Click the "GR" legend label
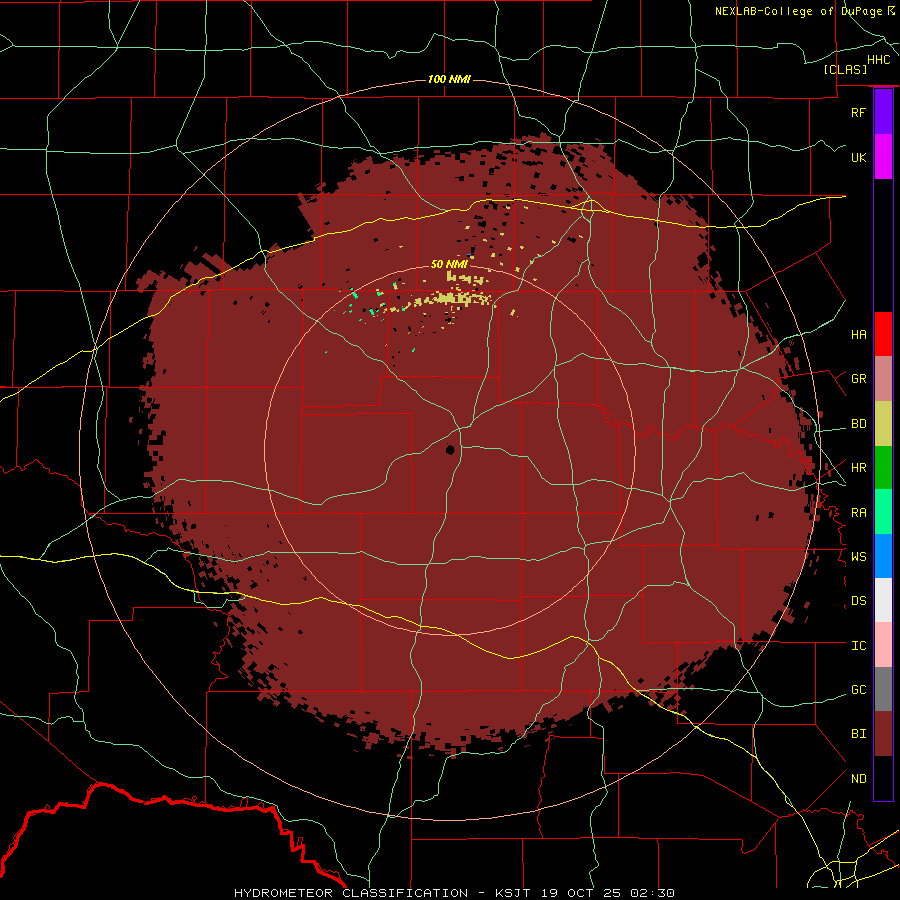This screenshot has width=900, height=900. coord(858,379)
